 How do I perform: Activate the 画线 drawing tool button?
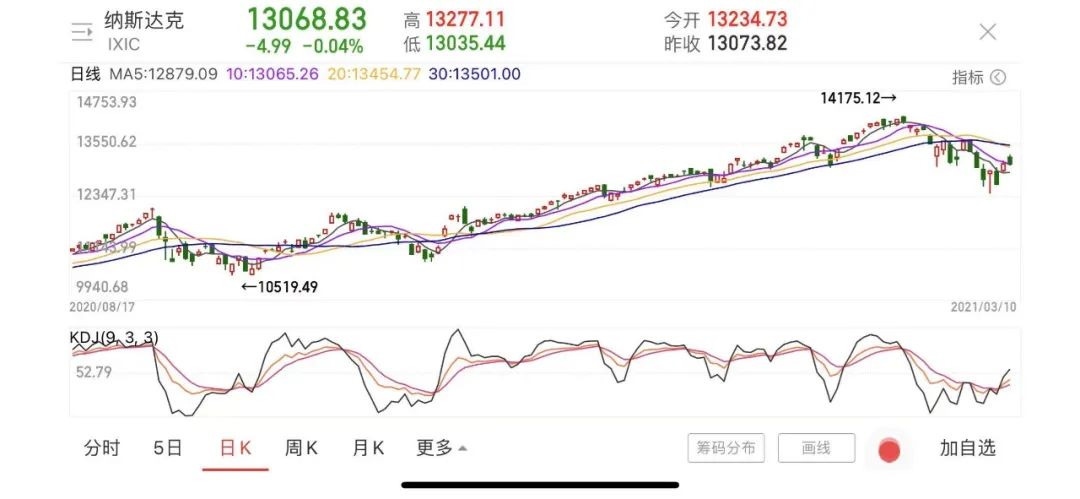pos(816,448)
